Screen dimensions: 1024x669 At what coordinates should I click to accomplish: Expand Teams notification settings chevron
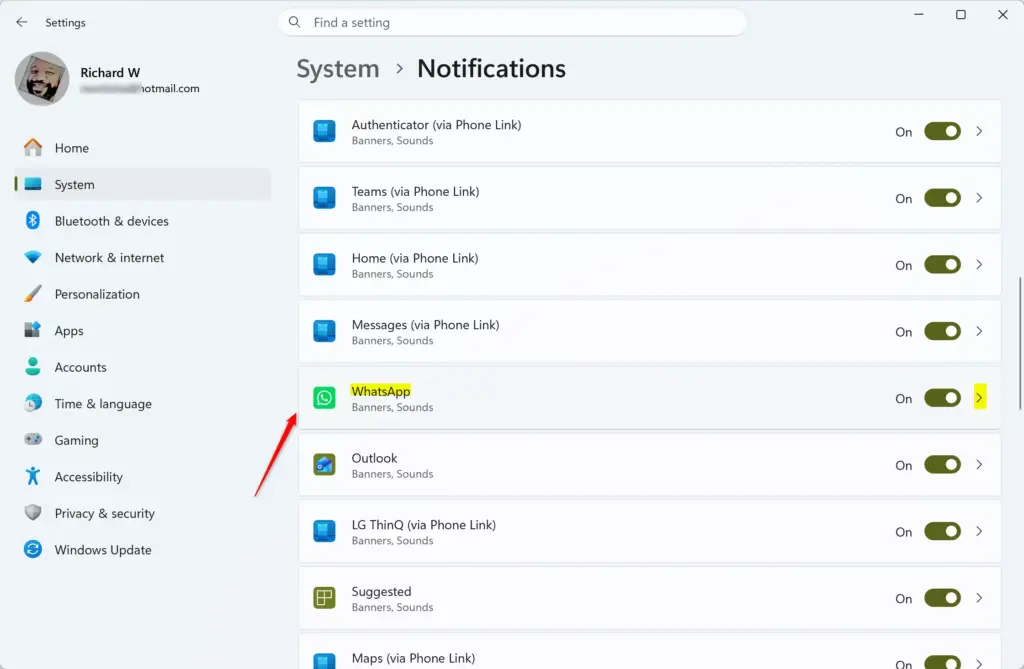[x=979, y=198]
